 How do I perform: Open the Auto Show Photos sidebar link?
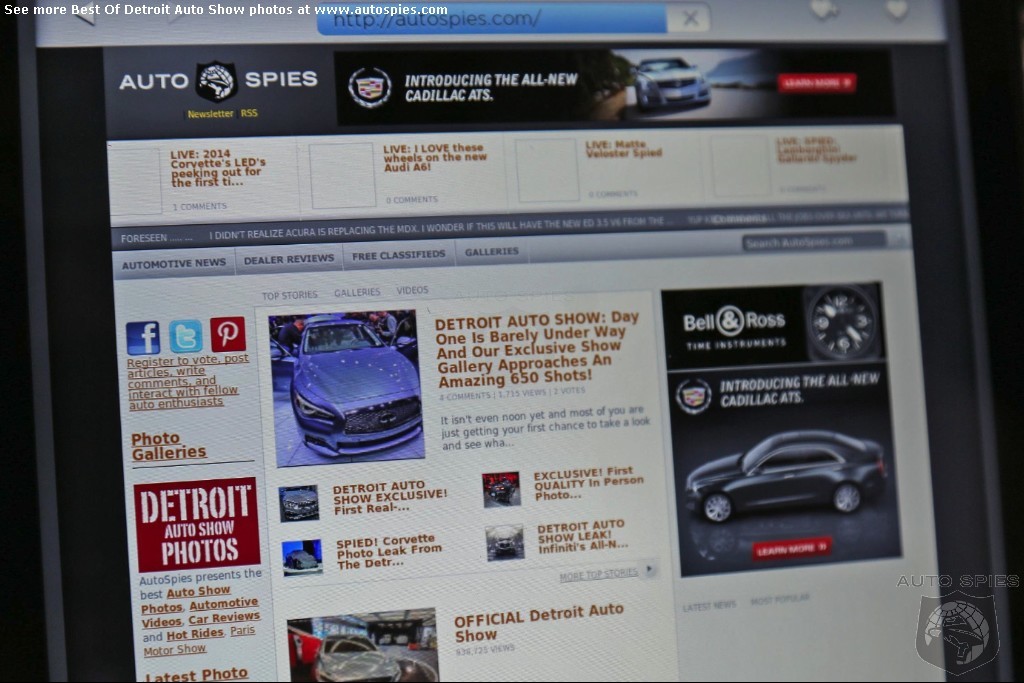(x=186, y=600)
